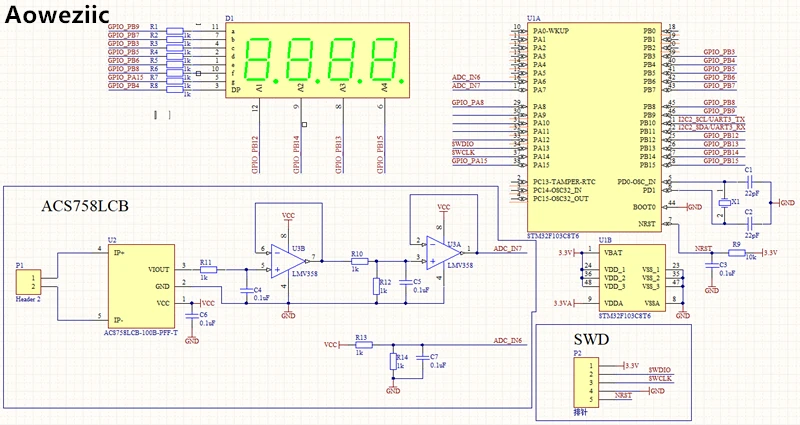
Task: Select capacitor C4 0.1uF symbol
Action: click(x=246, y=290)
